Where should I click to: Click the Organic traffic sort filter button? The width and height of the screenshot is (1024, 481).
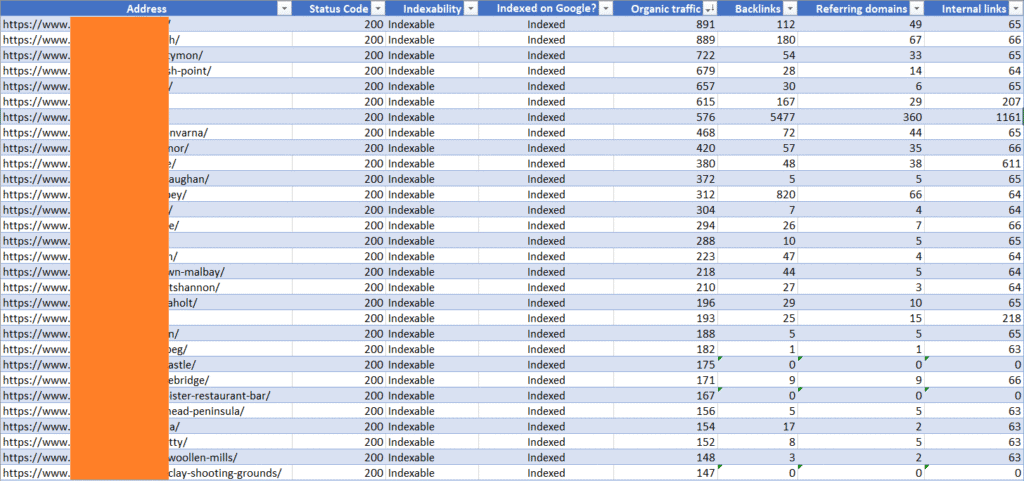point(707,8)
